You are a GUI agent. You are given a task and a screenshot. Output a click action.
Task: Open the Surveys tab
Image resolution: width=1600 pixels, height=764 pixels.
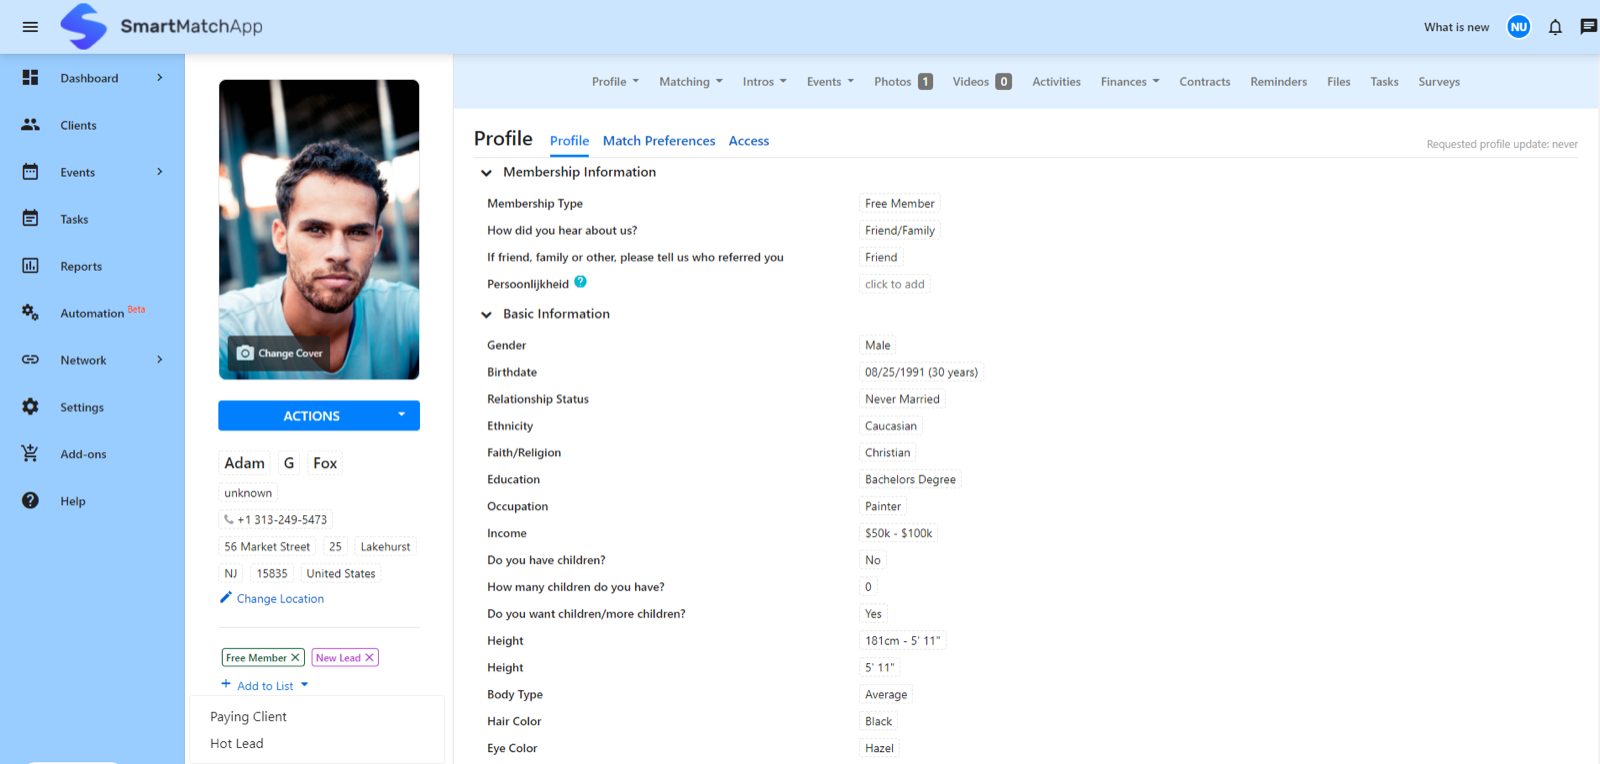coord(1439,82)
